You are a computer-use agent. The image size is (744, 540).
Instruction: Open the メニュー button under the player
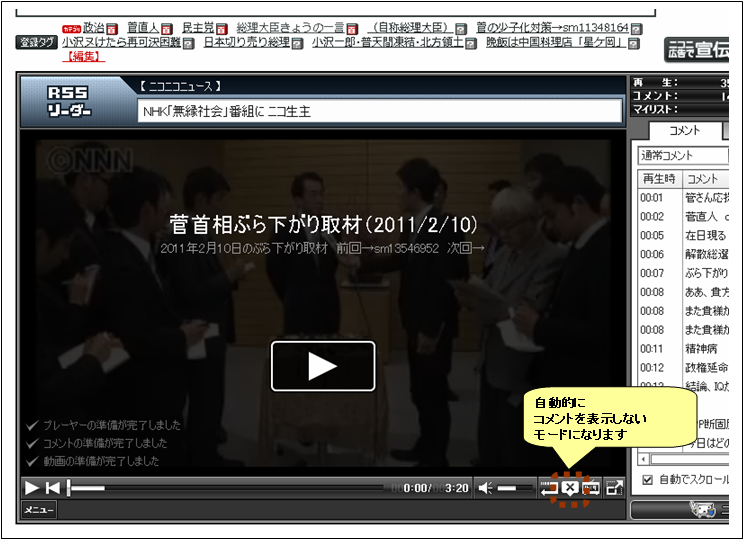click(x=39, y=510)
